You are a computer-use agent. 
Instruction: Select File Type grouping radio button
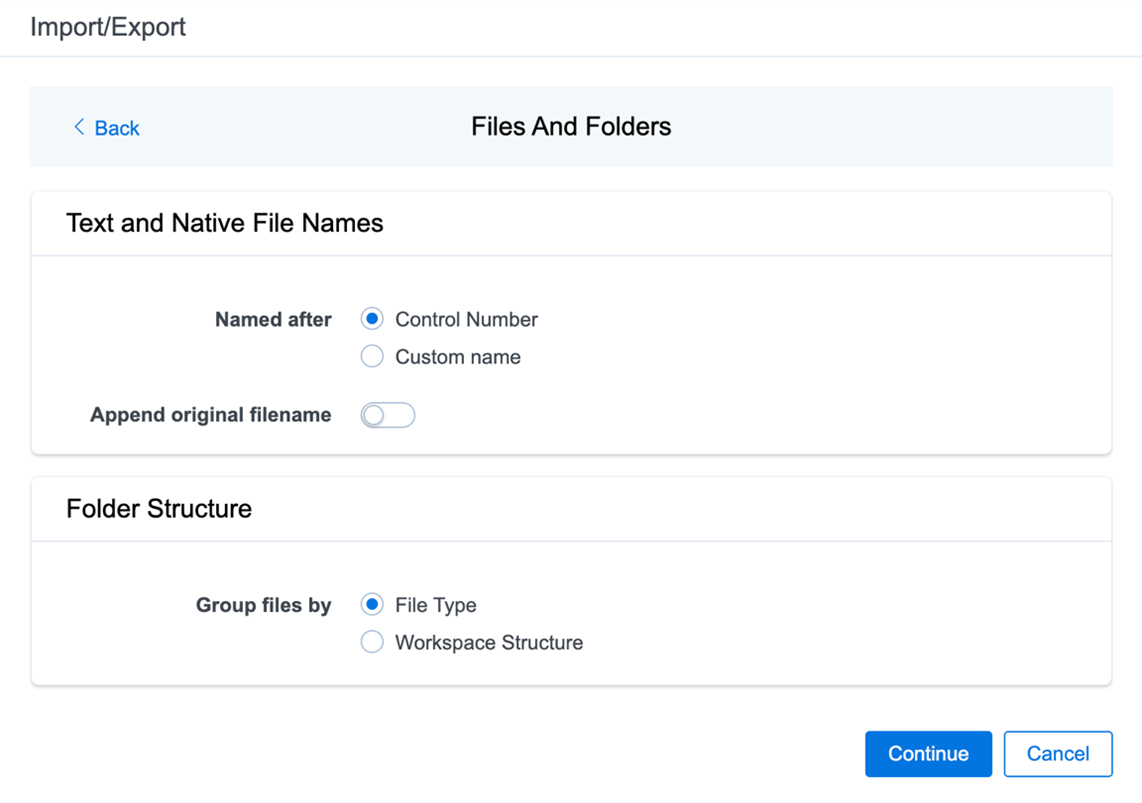[x=372, y=604]
